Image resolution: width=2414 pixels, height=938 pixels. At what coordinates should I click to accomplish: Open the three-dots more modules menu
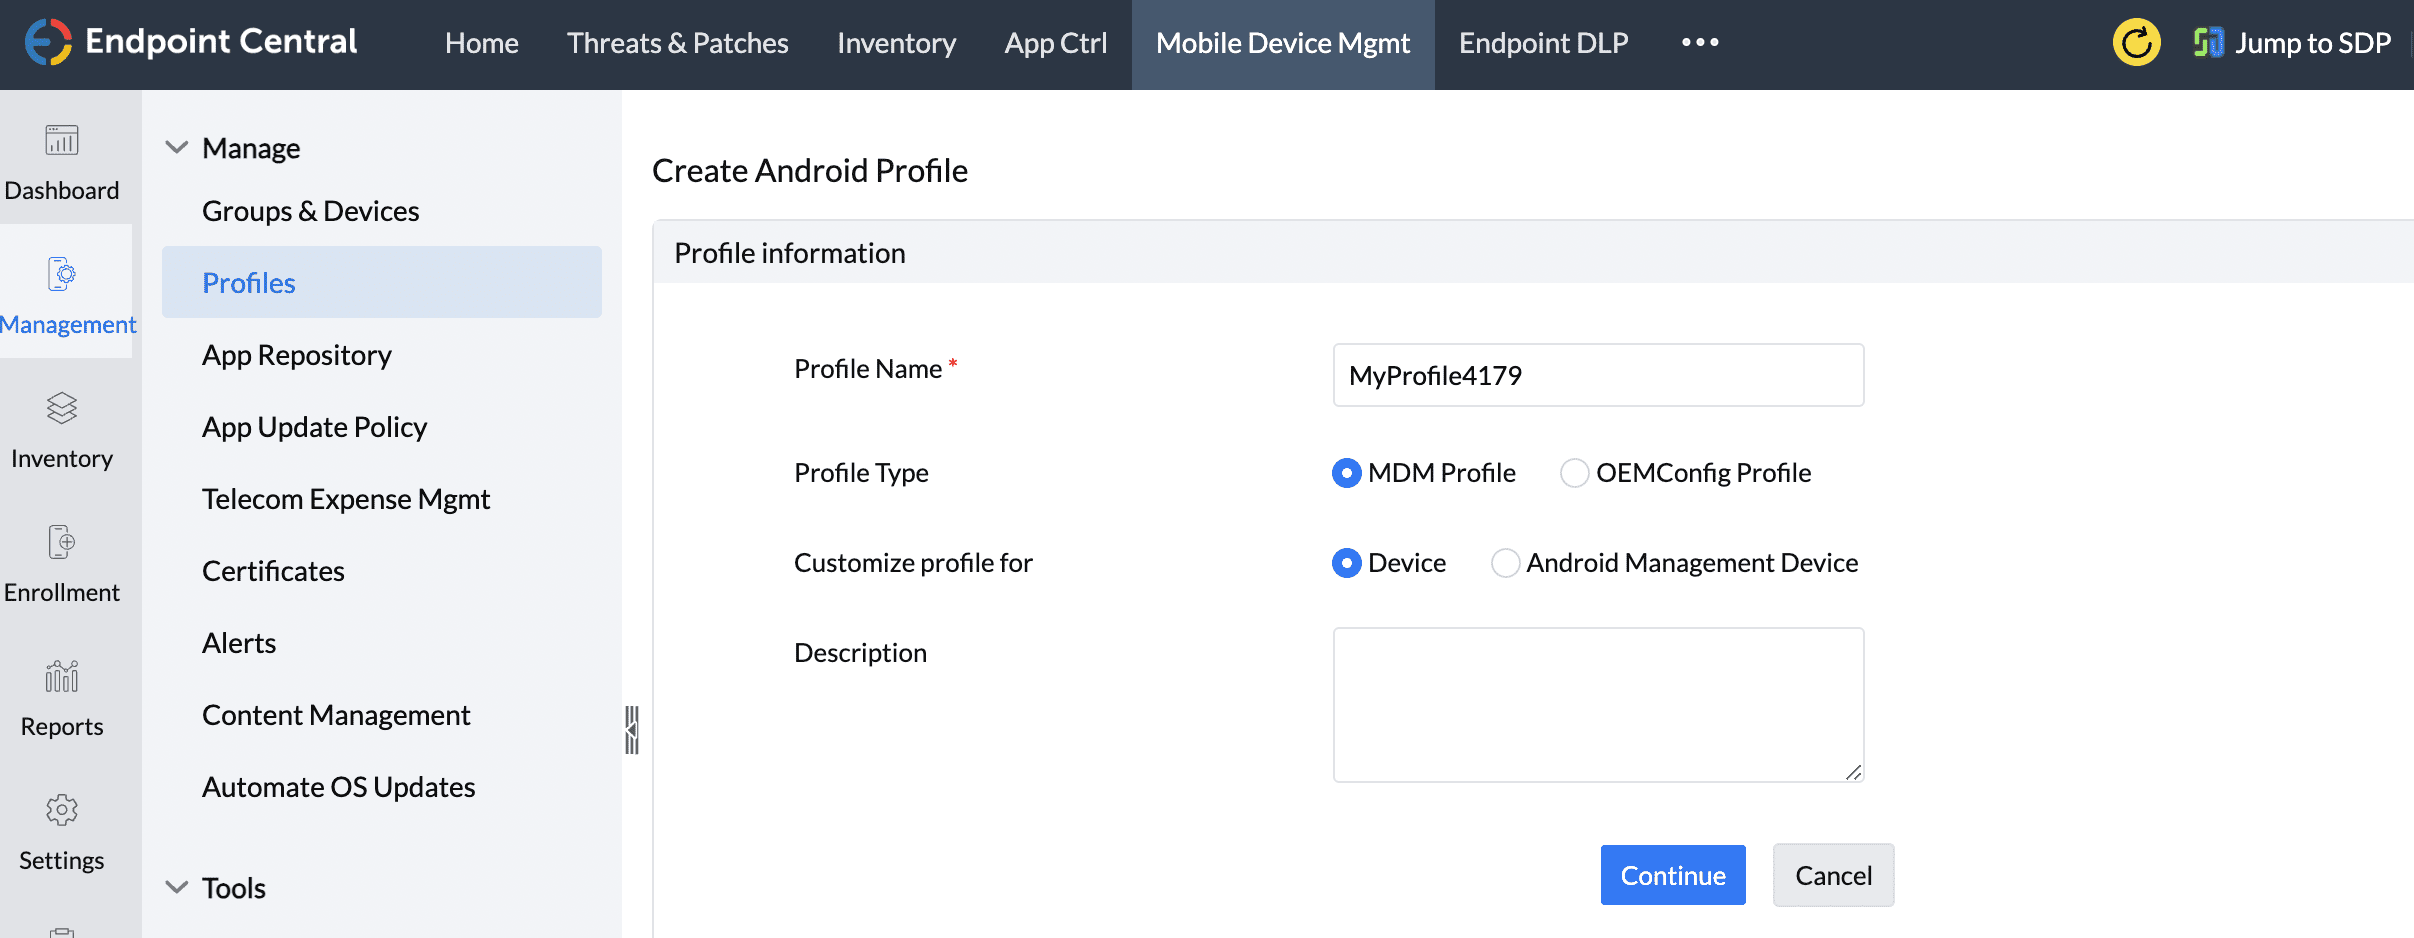tap(1700, 43)
